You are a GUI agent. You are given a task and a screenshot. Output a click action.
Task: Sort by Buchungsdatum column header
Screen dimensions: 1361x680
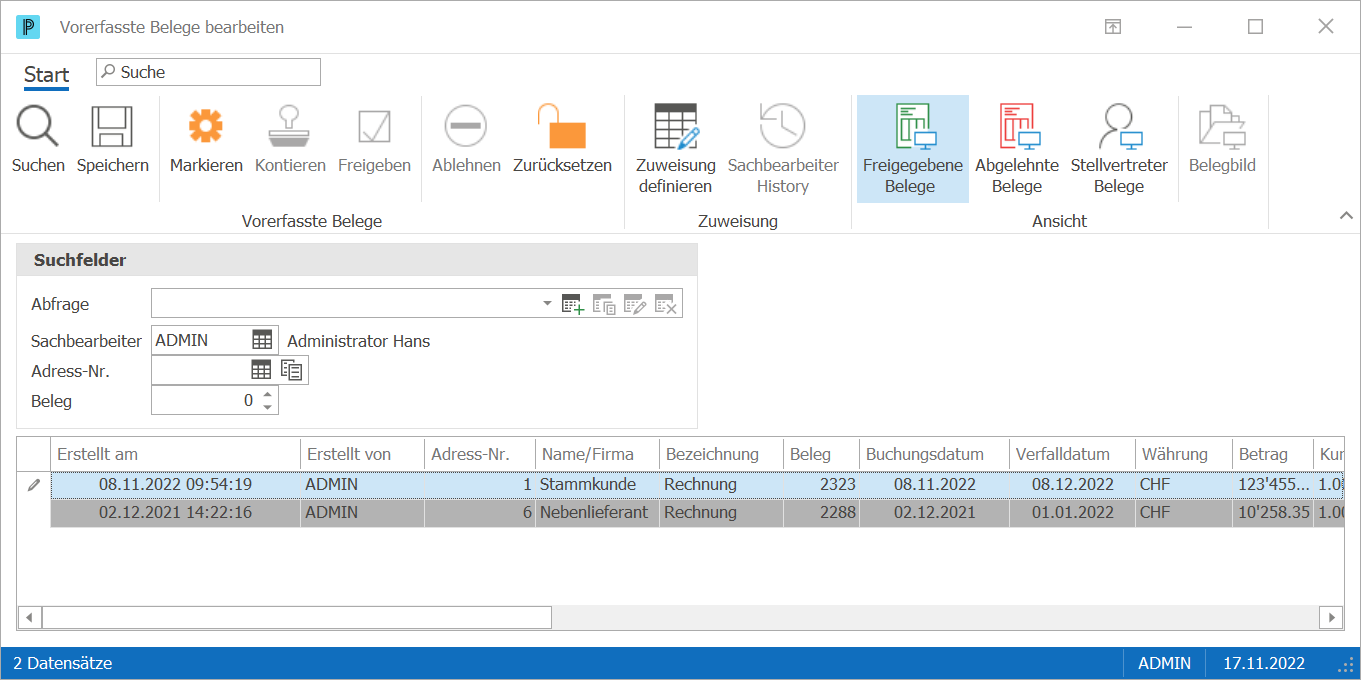point(934,454)
